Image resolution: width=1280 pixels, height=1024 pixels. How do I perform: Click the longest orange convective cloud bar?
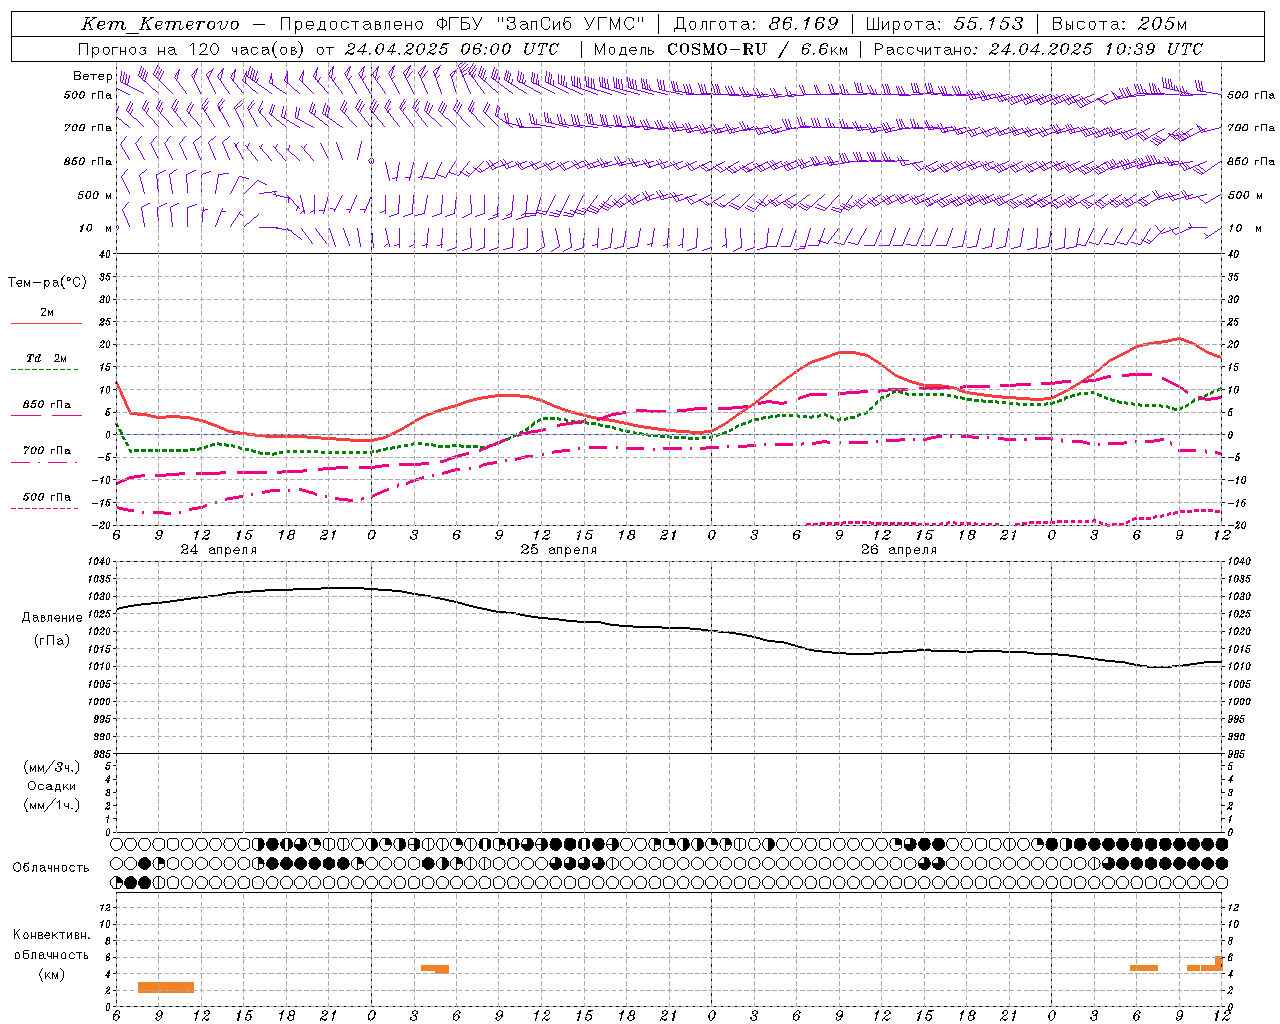[166, 987]
